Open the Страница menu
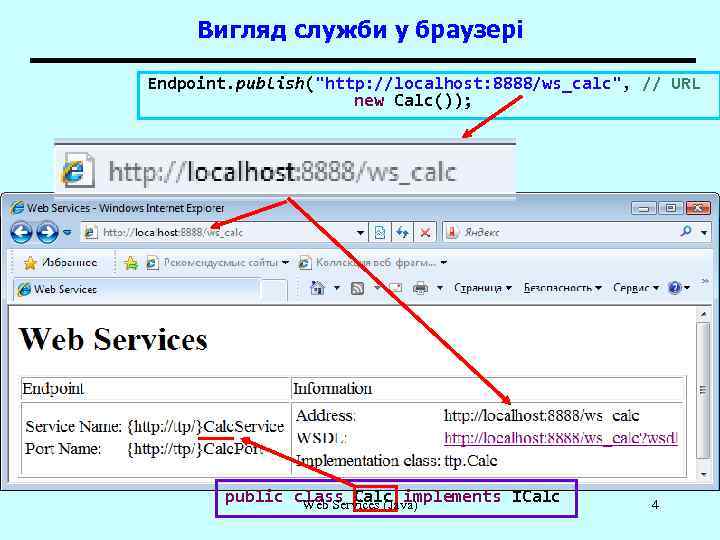The height and width of the screenshot is (540, 720). (482, 288)
